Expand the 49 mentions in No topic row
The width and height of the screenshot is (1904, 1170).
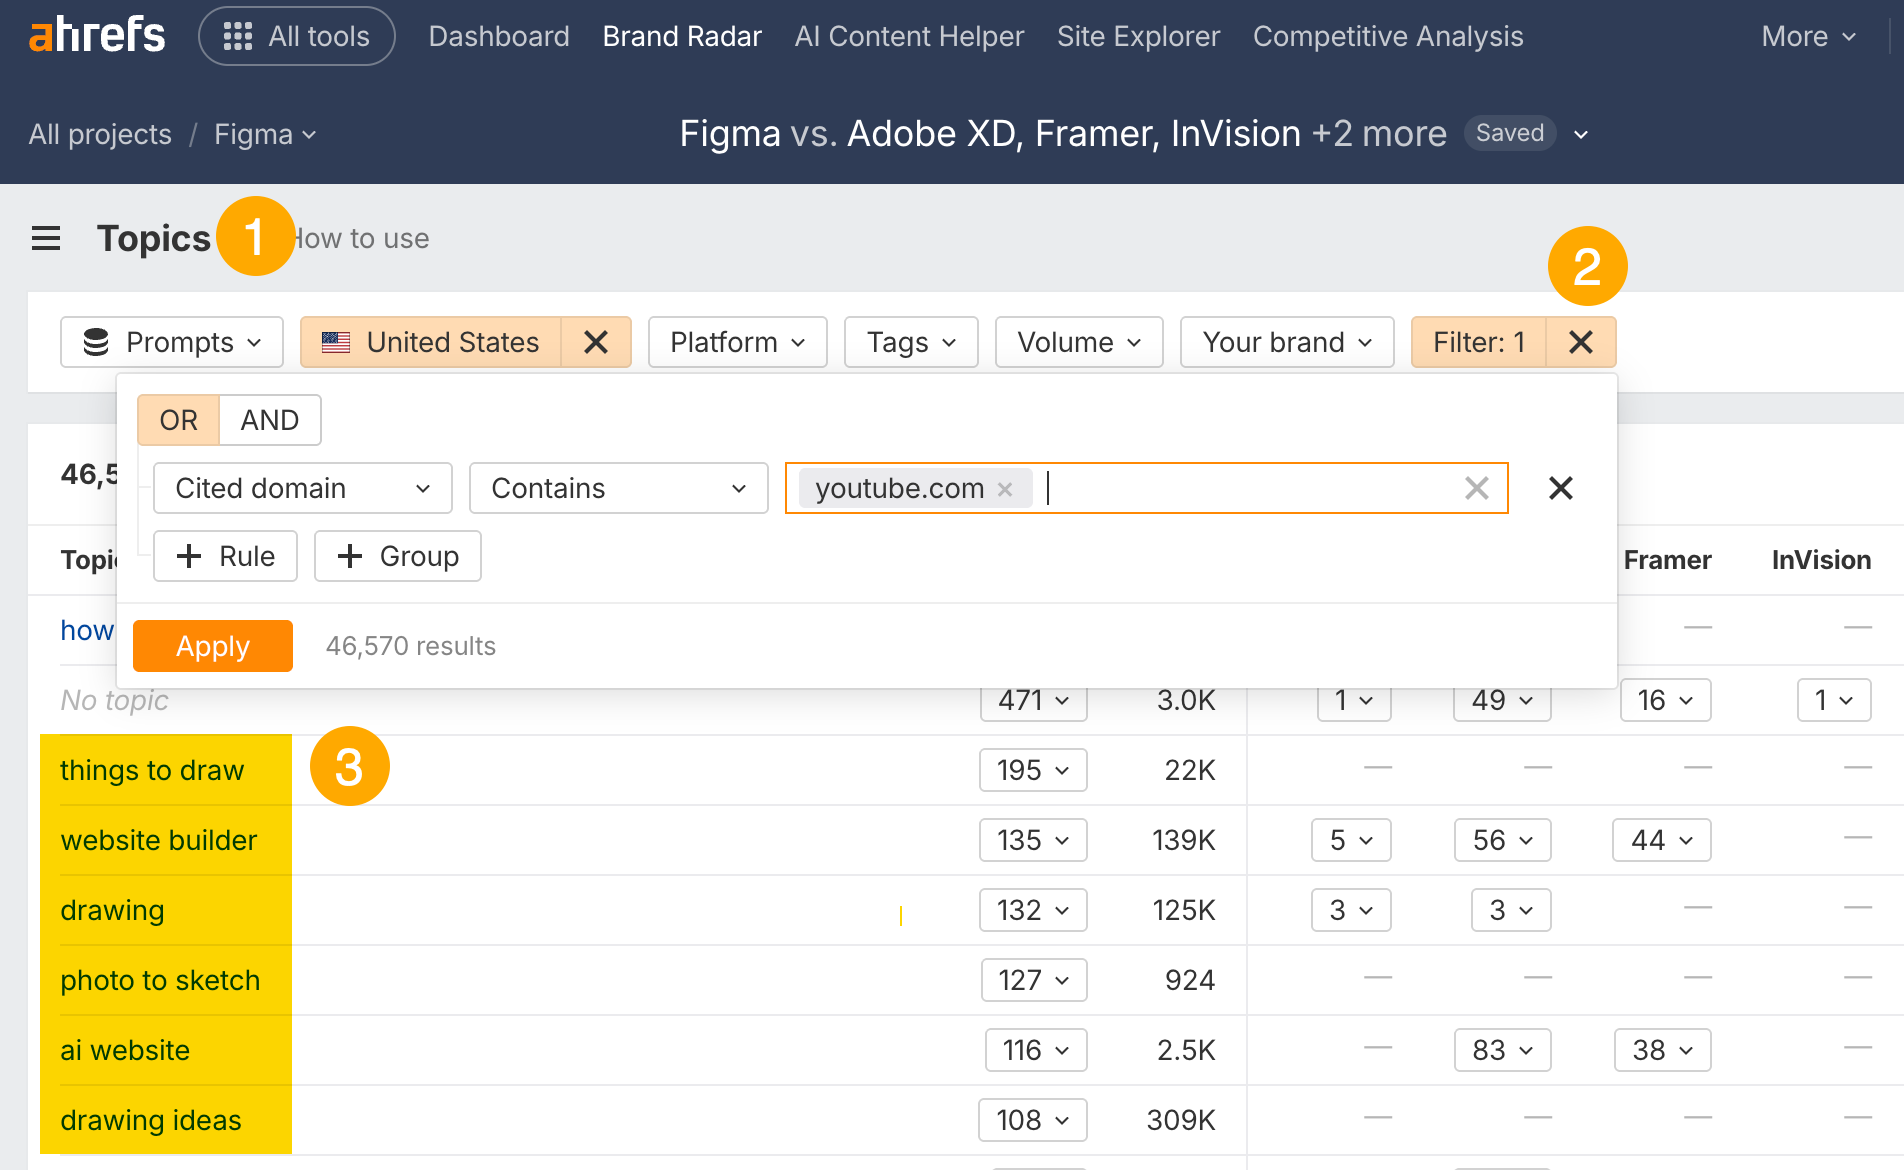tap(1502, 700)
